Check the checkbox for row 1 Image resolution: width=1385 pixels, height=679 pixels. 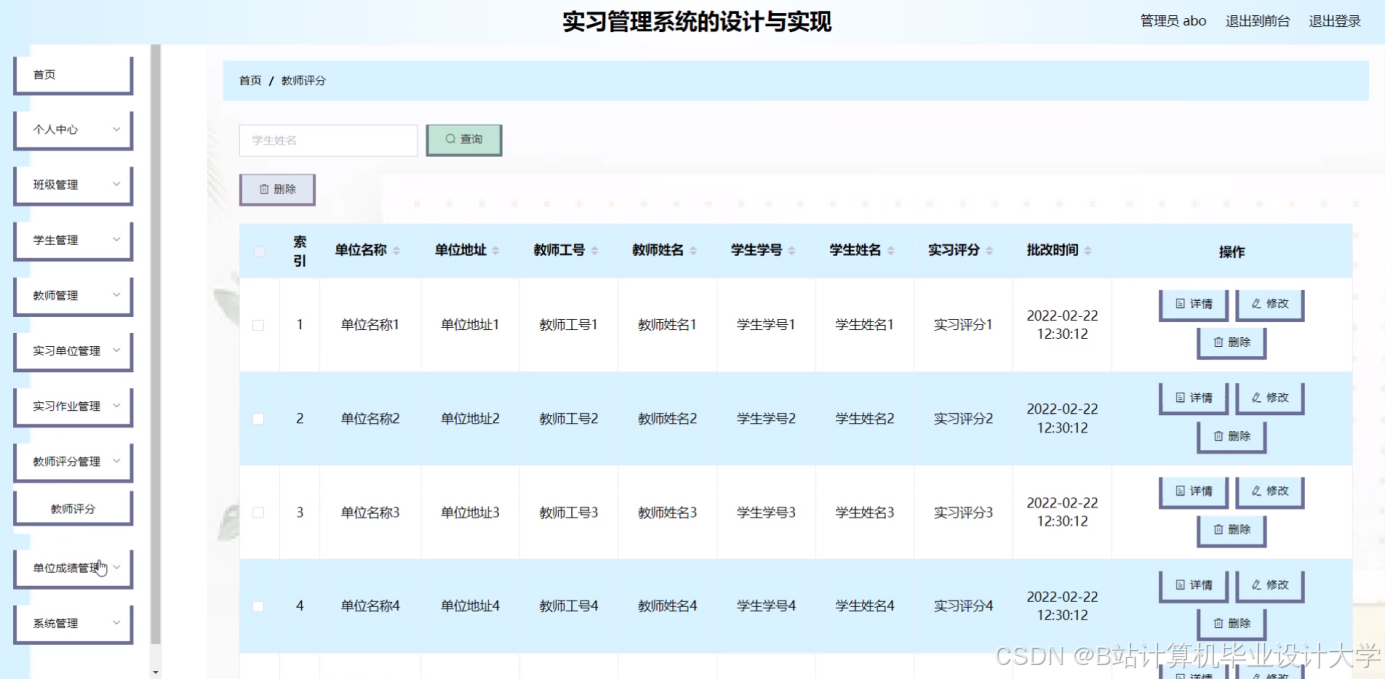259,325
